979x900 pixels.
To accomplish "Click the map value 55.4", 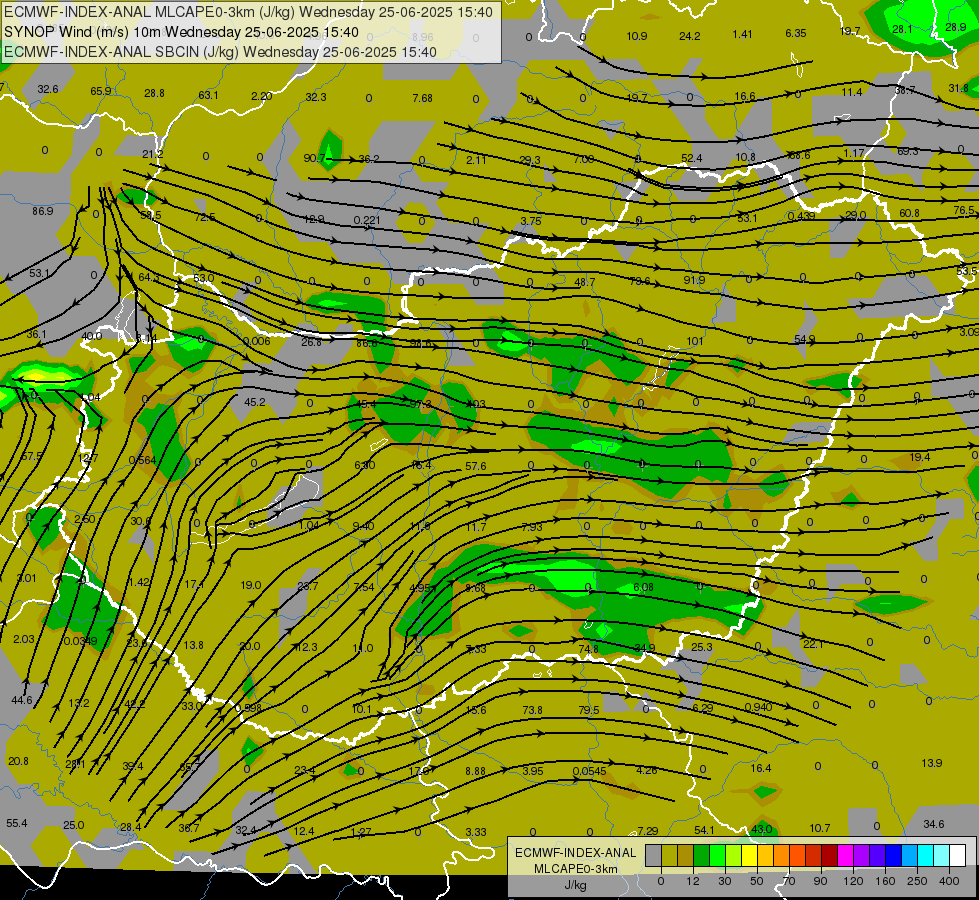I will (17, 823).
